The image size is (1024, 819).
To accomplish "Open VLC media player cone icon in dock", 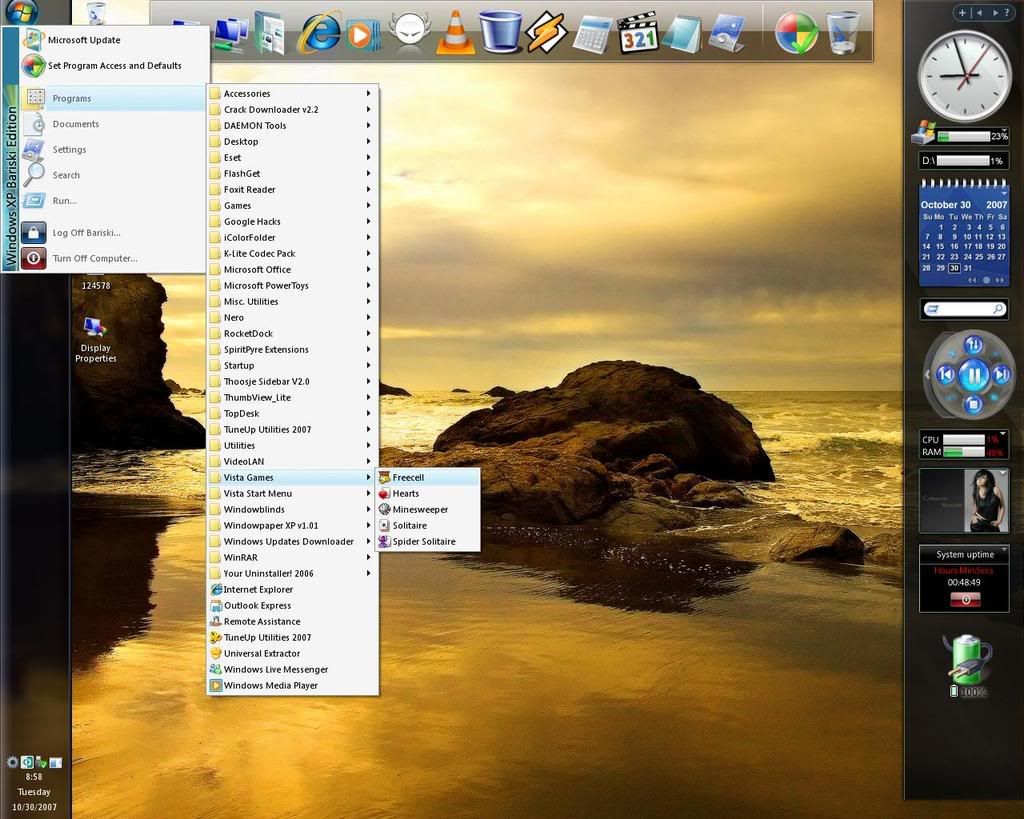I will point(455,32).
